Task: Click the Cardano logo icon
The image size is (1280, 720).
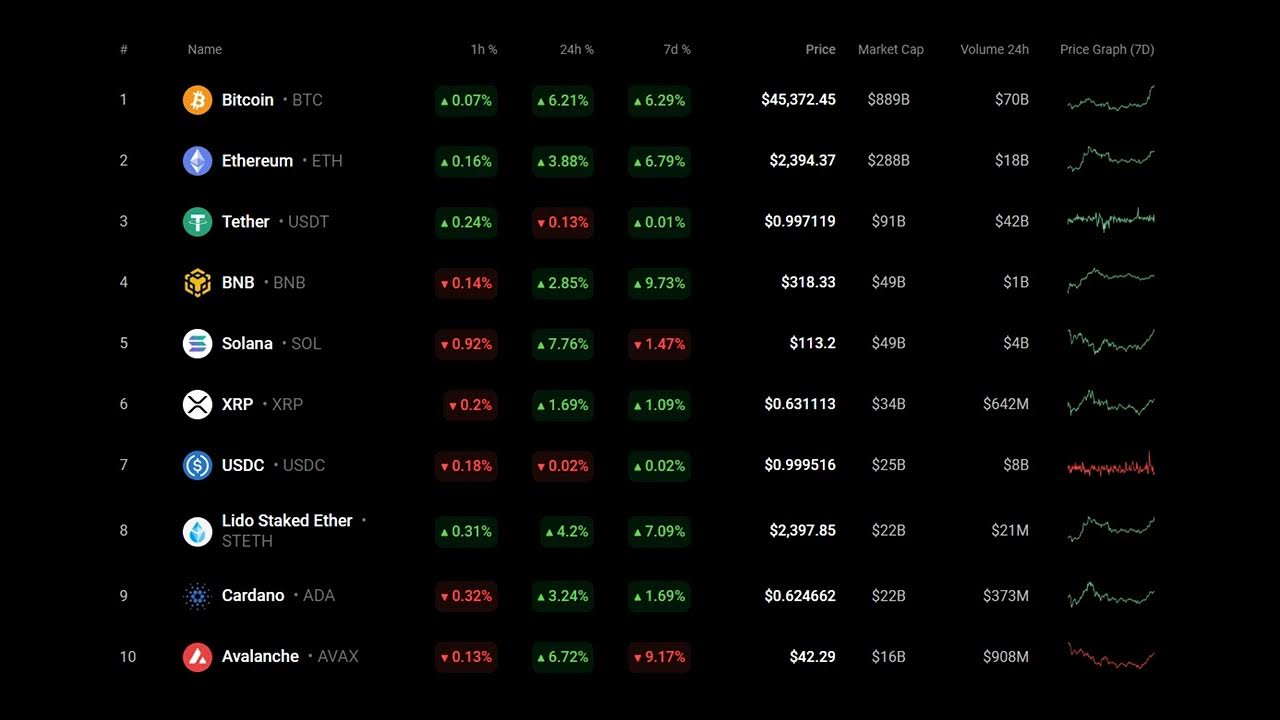Action: point(197,596)
